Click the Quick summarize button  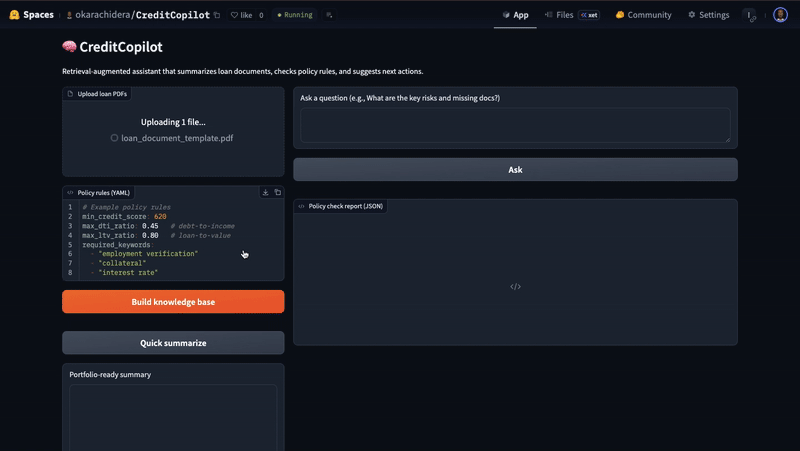click(x=173, y=343)
